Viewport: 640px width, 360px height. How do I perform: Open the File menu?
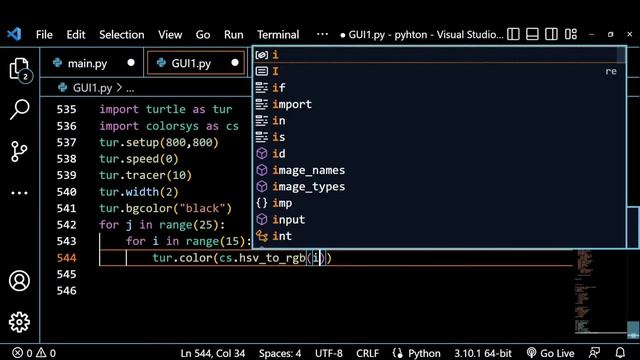44,35
